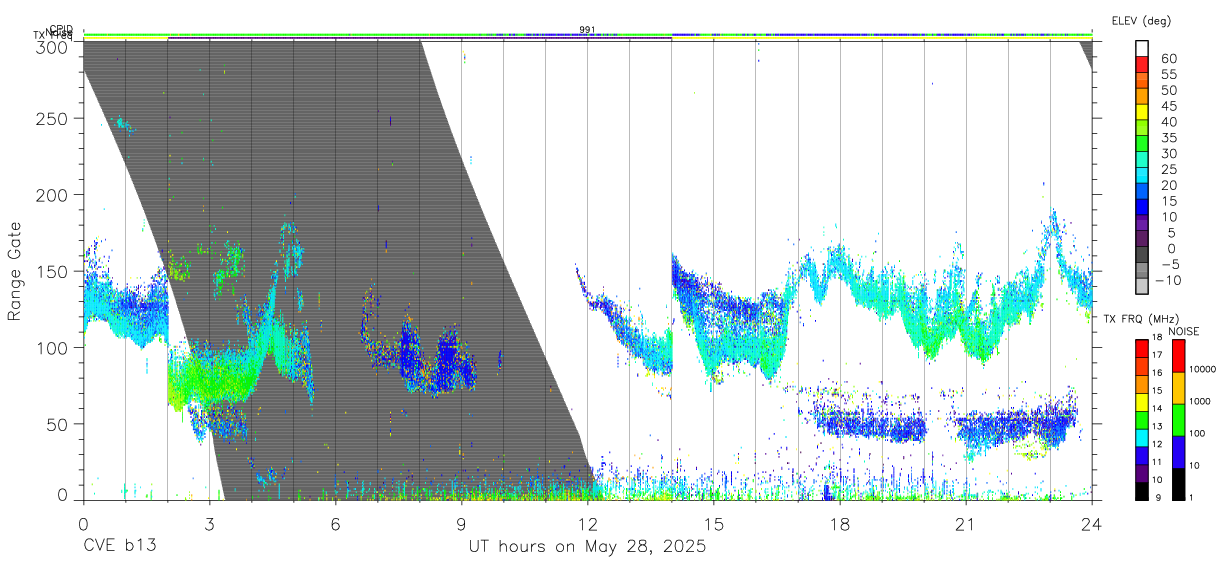Click the 12 hour tick label on the time axis
The width and height of the screenshot is (1228, 567).
[x=588, y=524]
